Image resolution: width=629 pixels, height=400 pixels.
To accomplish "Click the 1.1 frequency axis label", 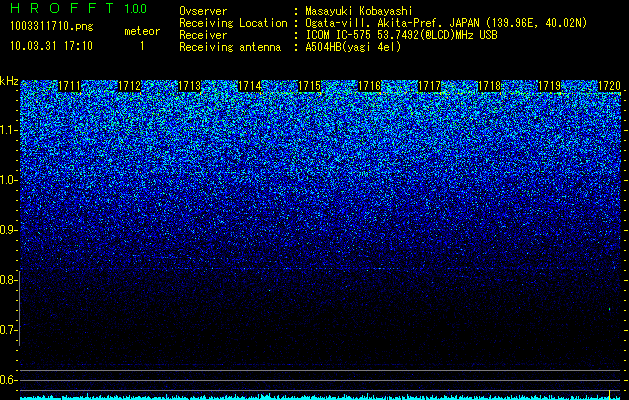I will click(x=7, y=130).
